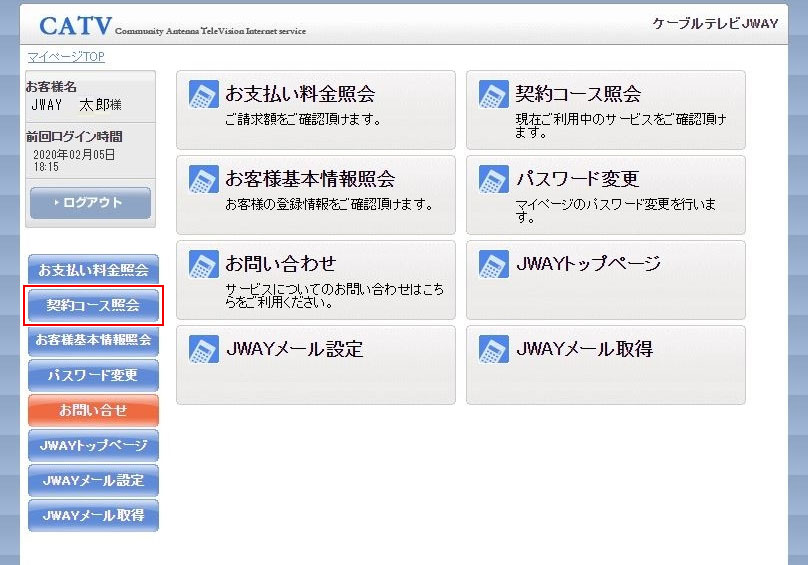This screenshot has height=565, width=808.
Task: Open the お問い合わせ card title
Action: pyautogui.click(x=280, y=263)
